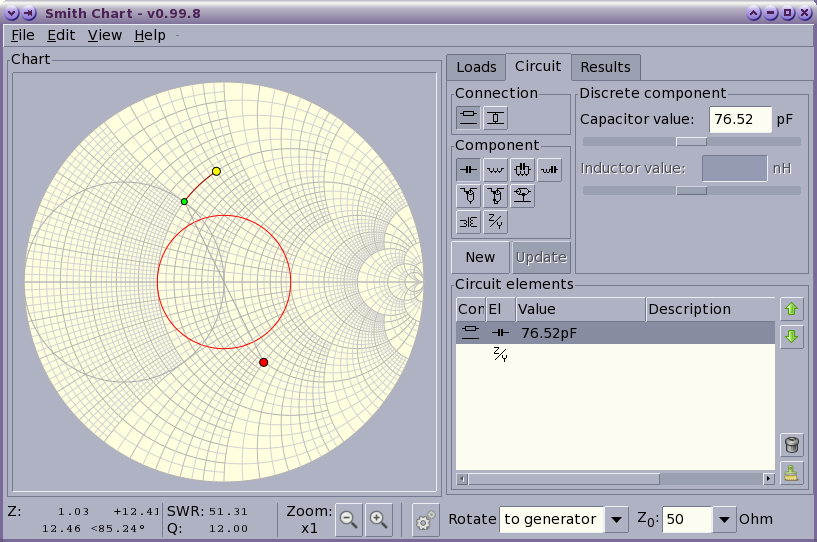Viewport: 817px width, 542px height.
Task: Switch to the Results tab
Action: (605, 67)
